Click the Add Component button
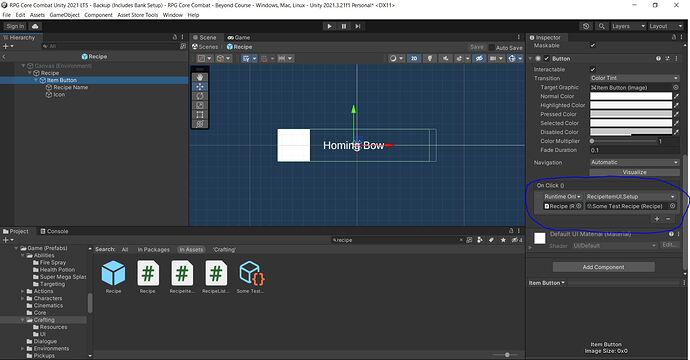This screenshot has height=360, width=690. pyautogui.click(x=603, y=267)
